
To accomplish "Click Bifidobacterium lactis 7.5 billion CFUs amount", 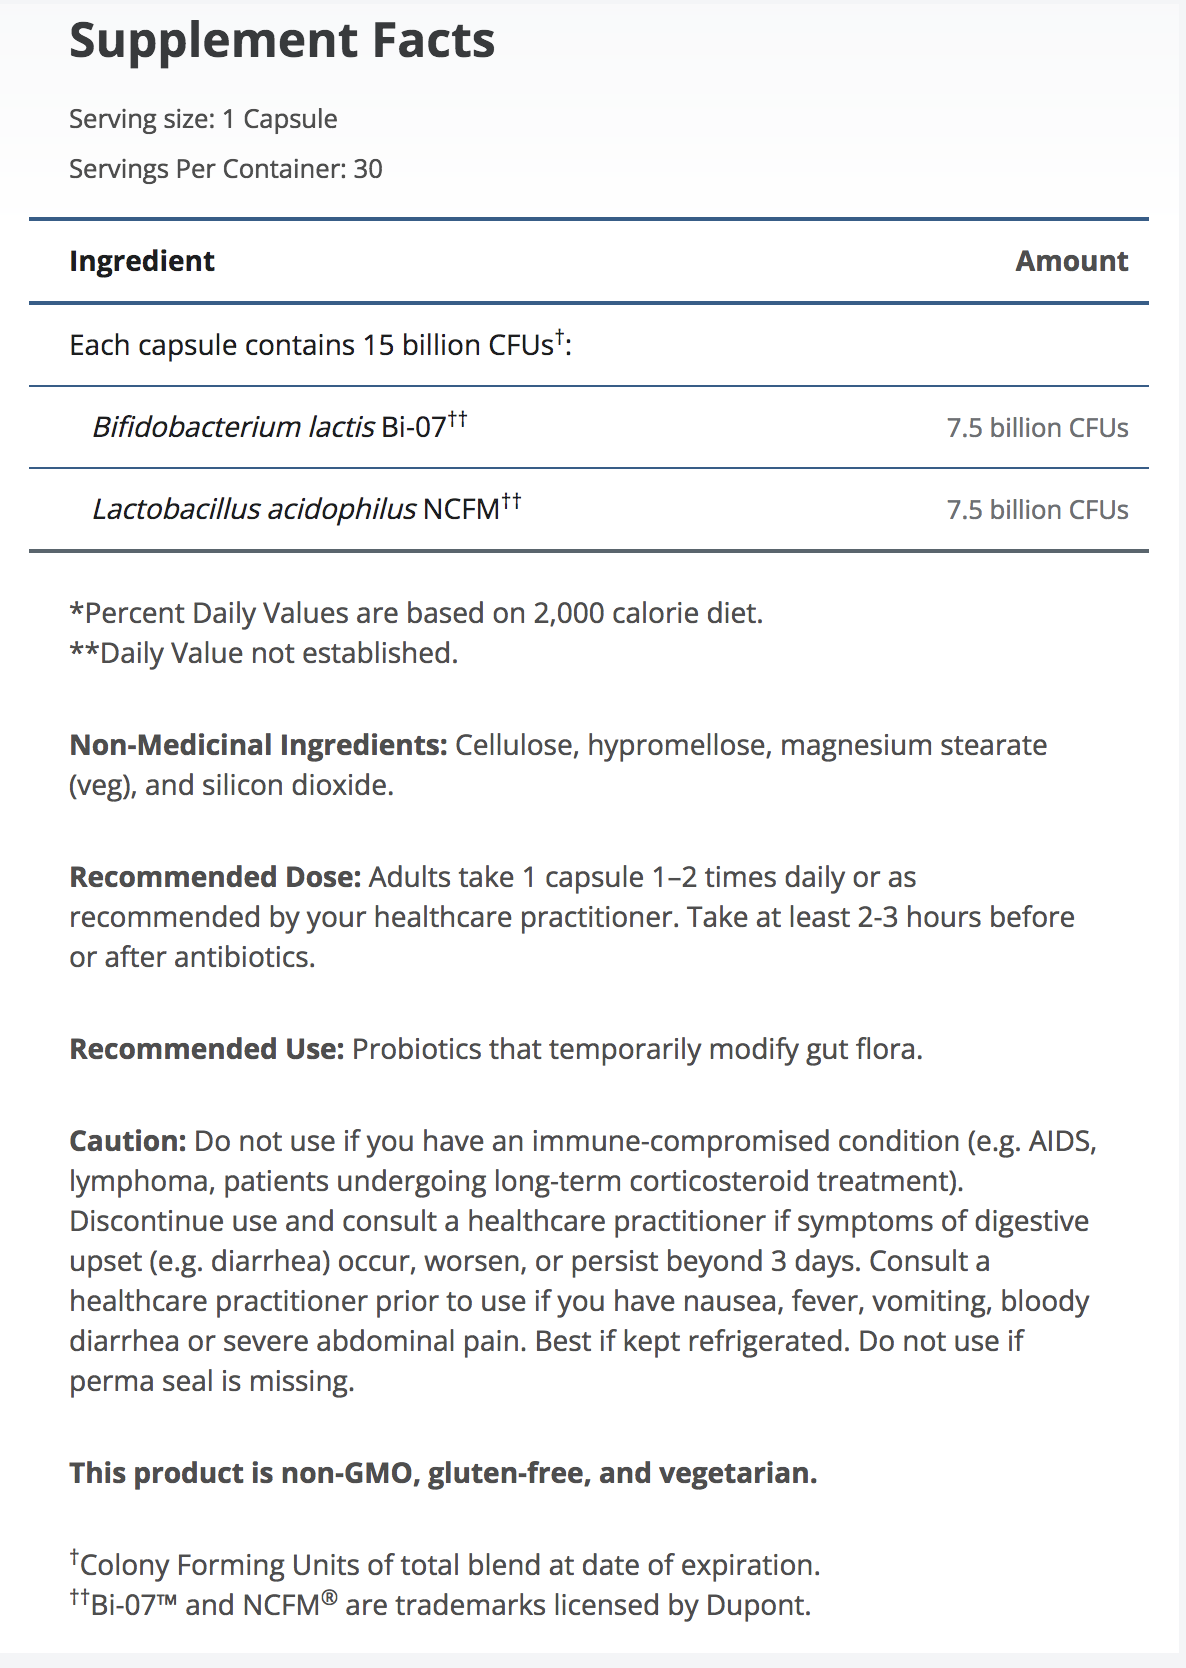I will pos(1037,428).
